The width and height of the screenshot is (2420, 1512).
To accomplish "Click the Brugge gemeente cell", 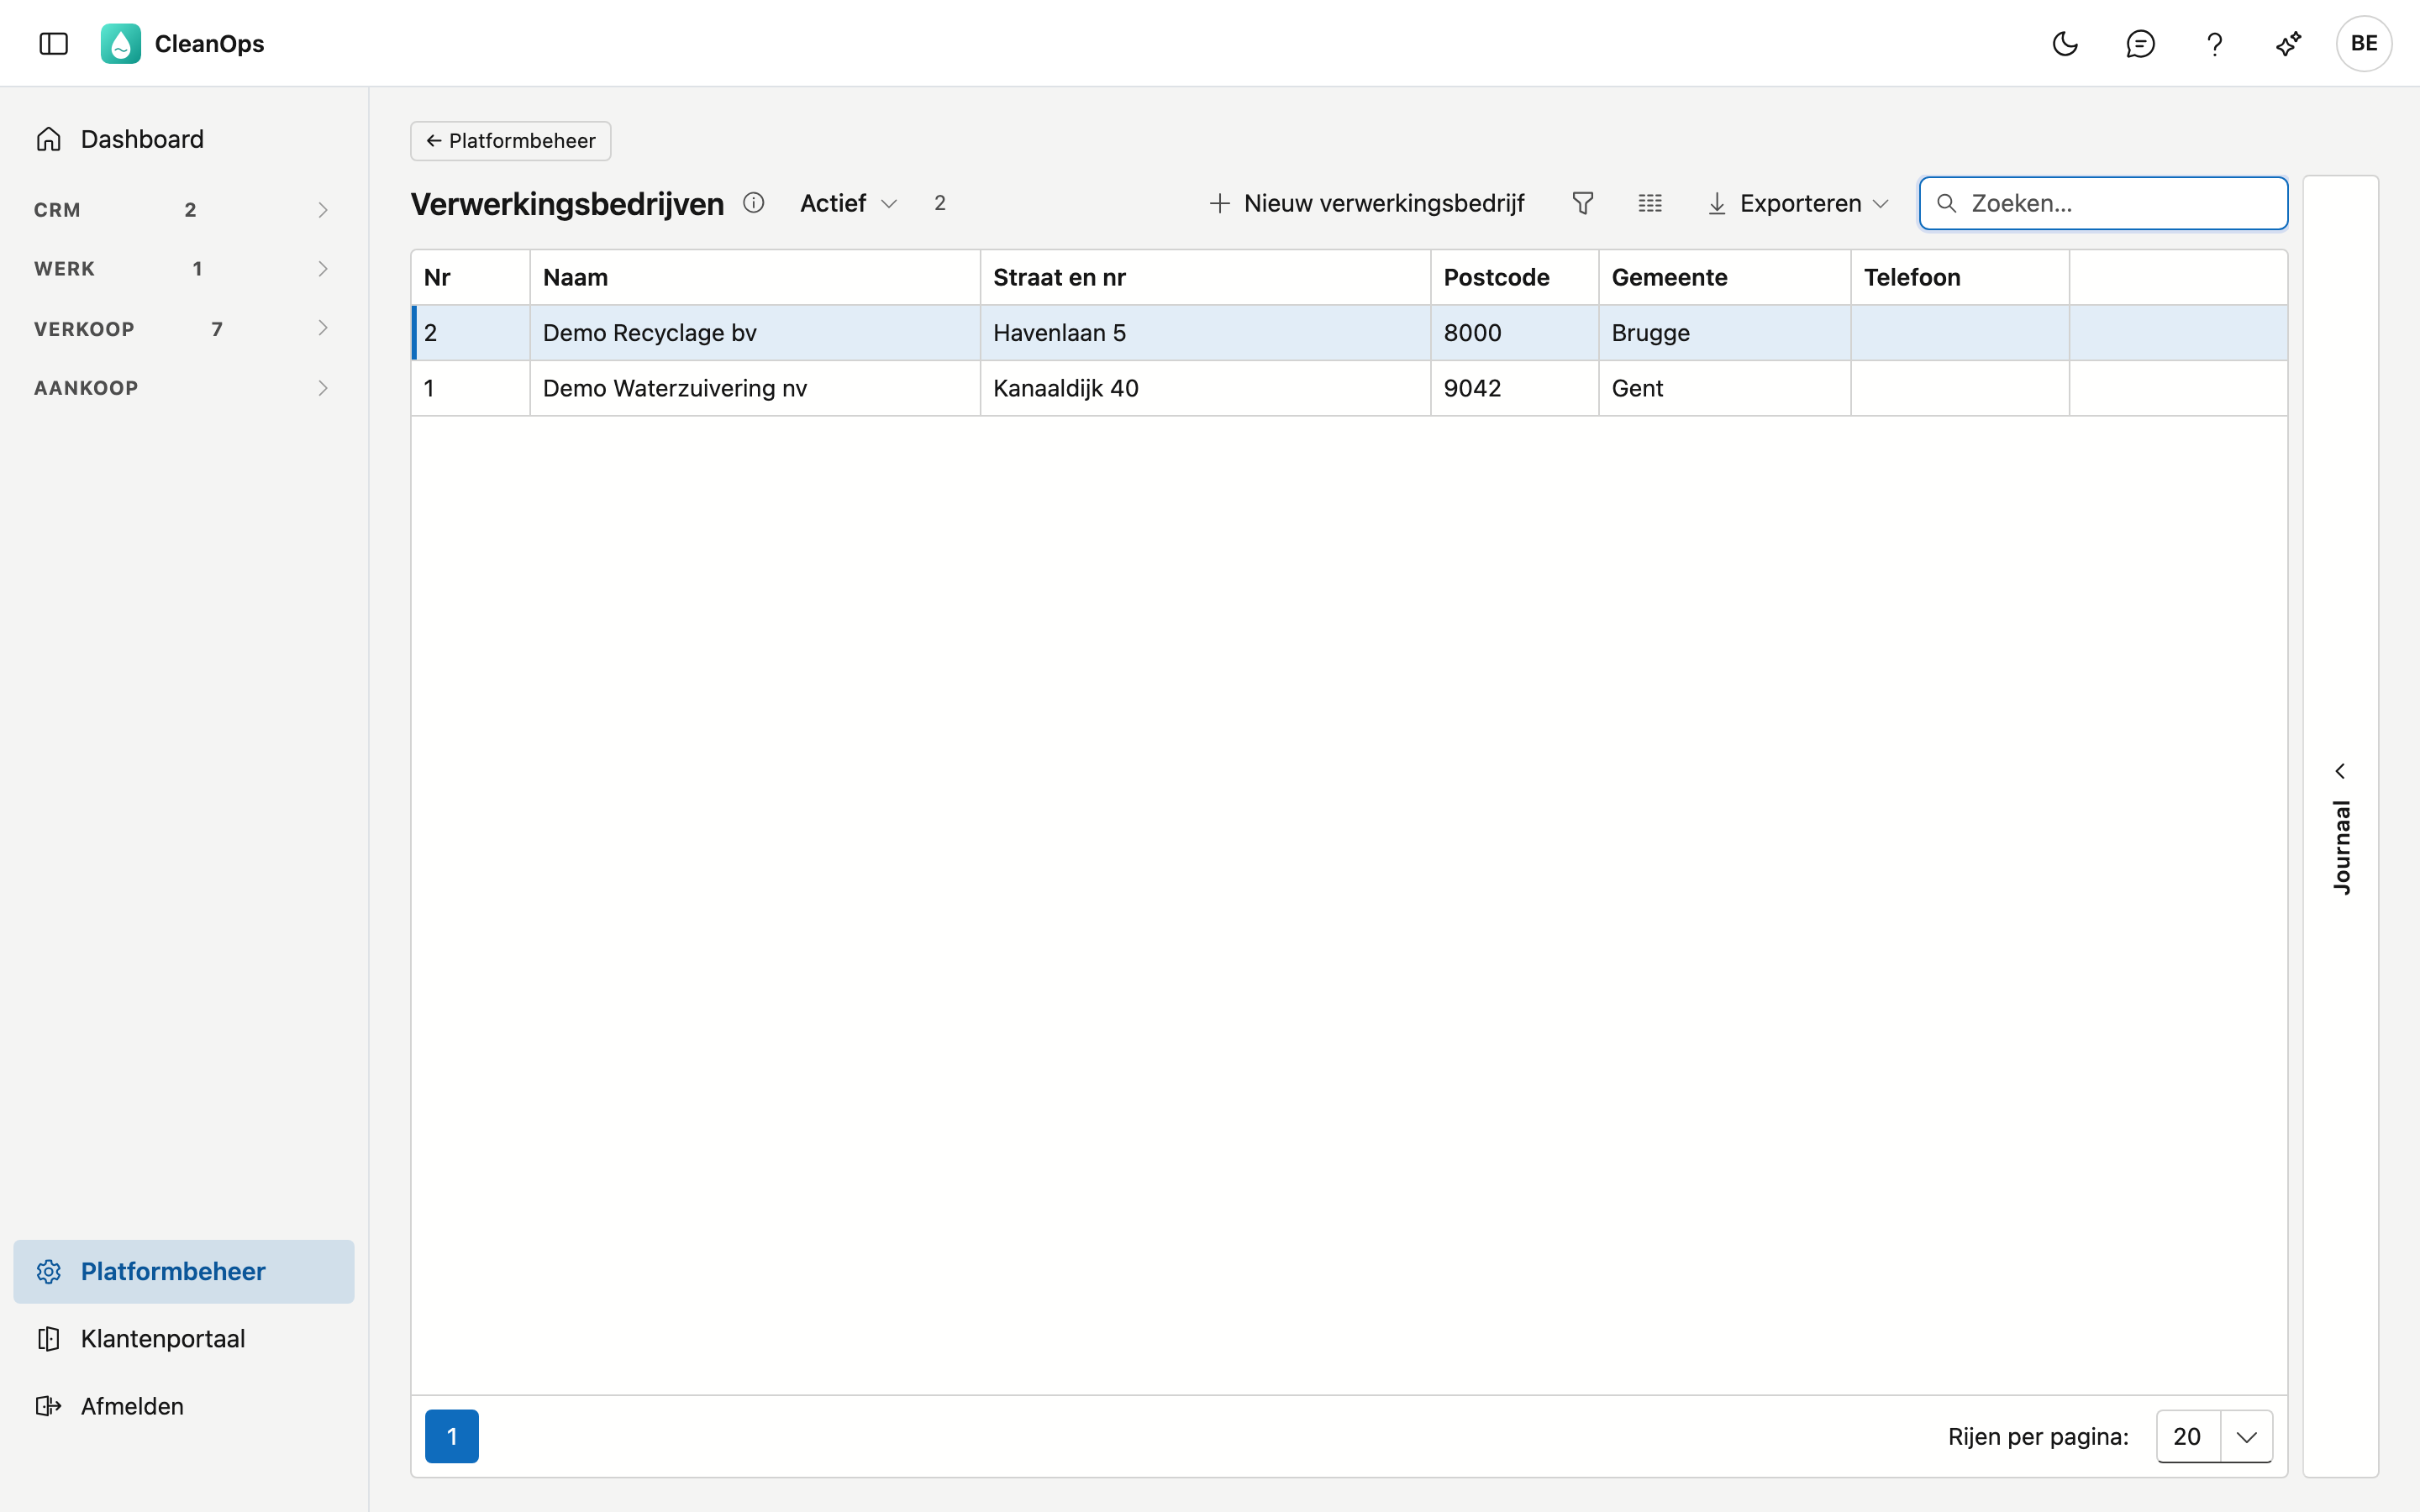I will pyautogui.click(x=1724, y=332).
